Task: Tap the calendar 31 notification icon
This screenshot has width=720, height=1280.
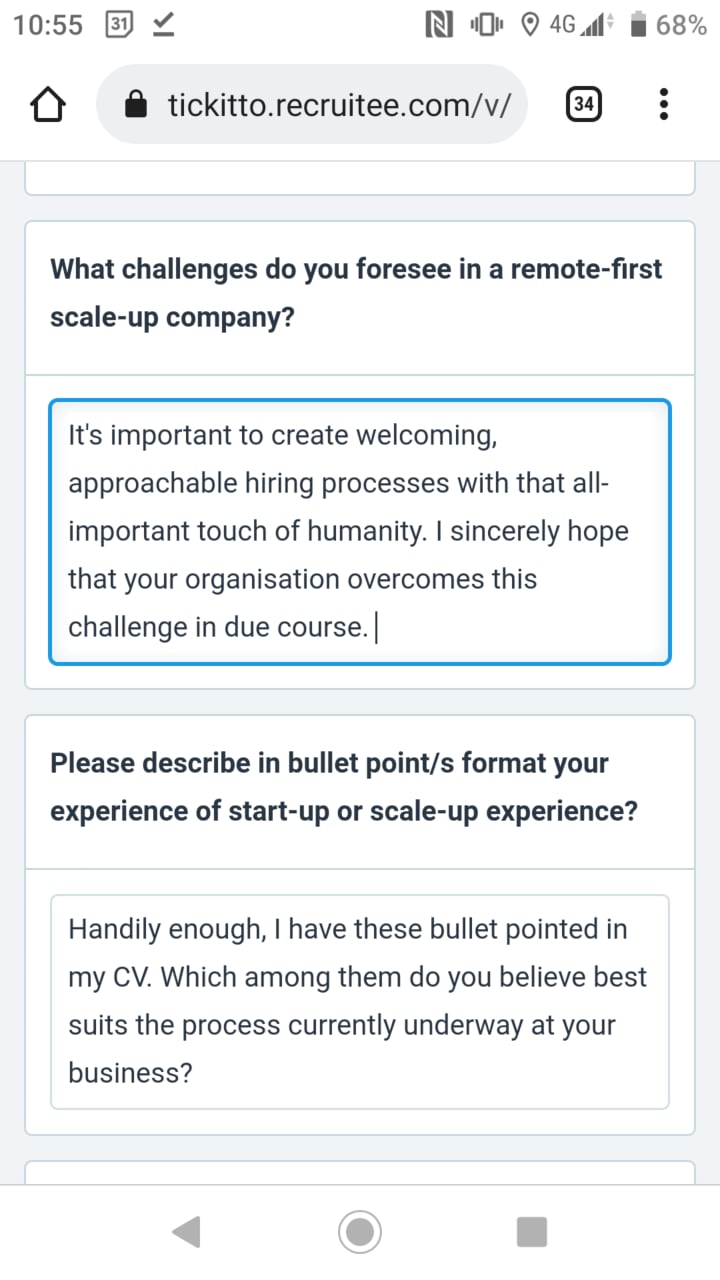Action: pyautogui.click(x=119, y=26)
